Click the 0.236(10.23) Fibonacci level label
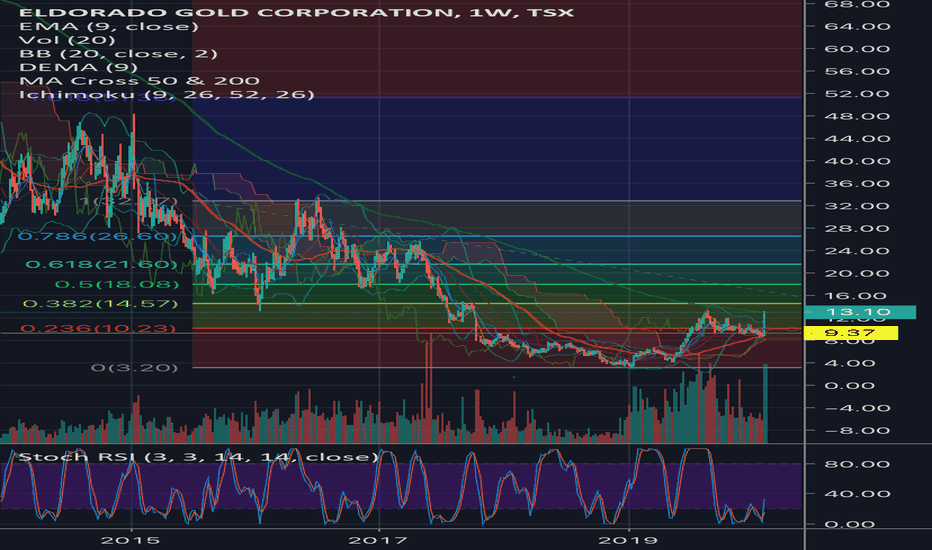 [98, 328]
